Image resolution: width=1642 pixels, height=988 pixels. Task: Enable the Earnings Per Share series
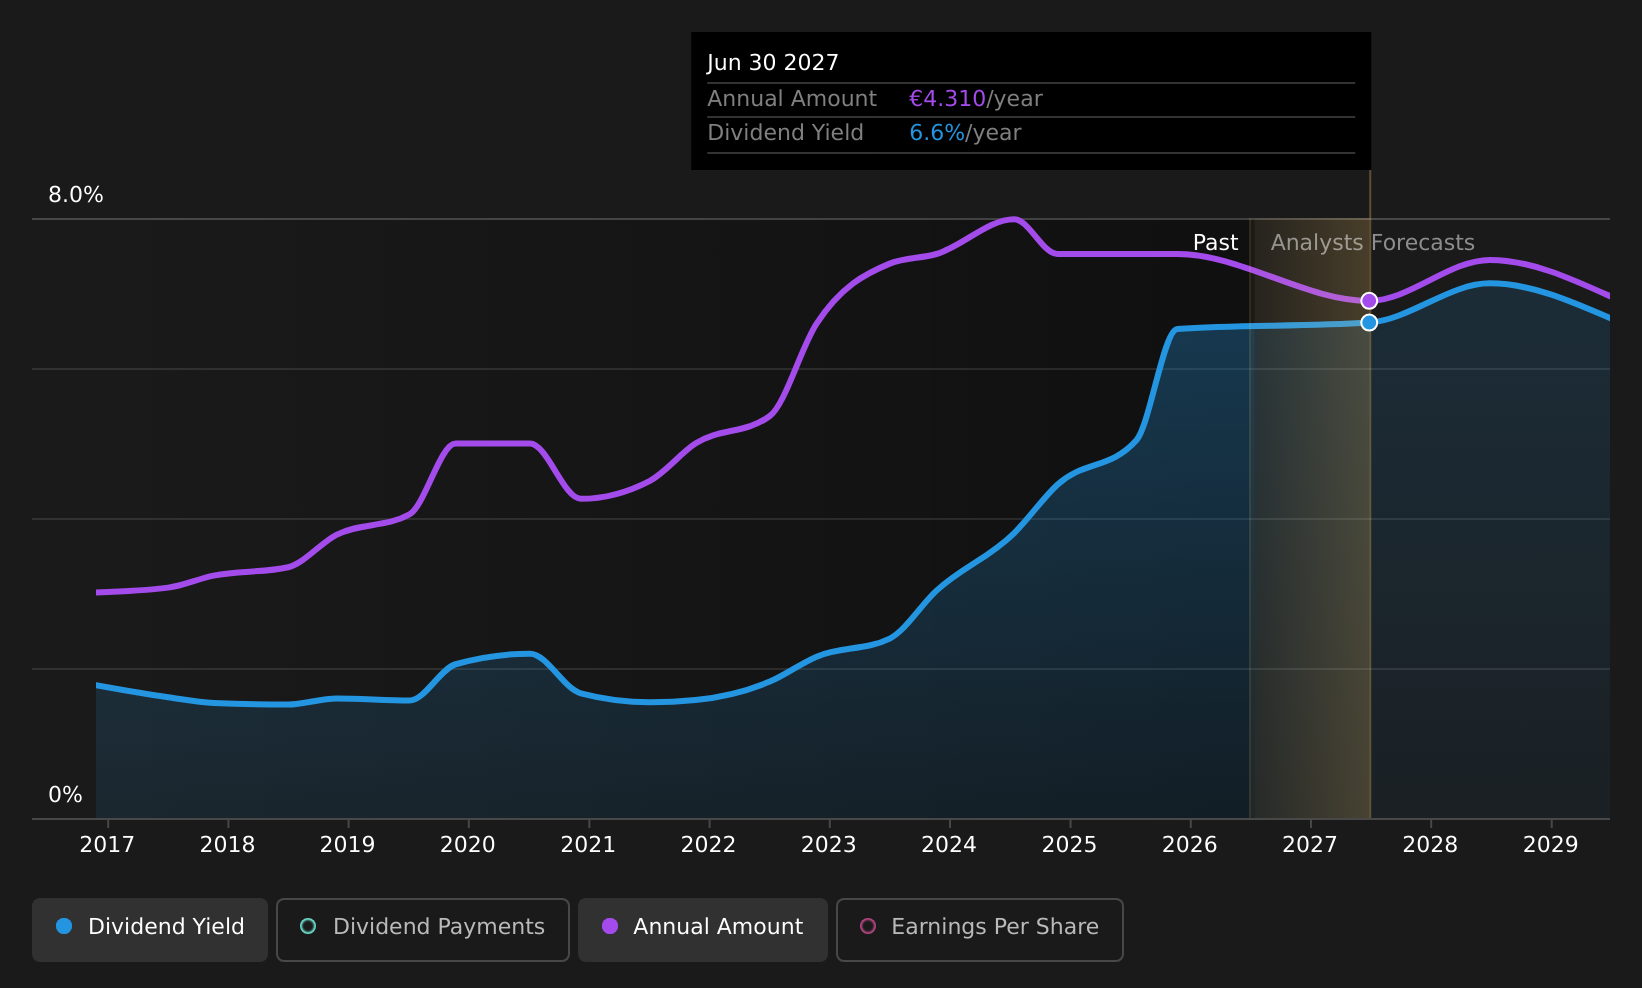coord(980,929)
